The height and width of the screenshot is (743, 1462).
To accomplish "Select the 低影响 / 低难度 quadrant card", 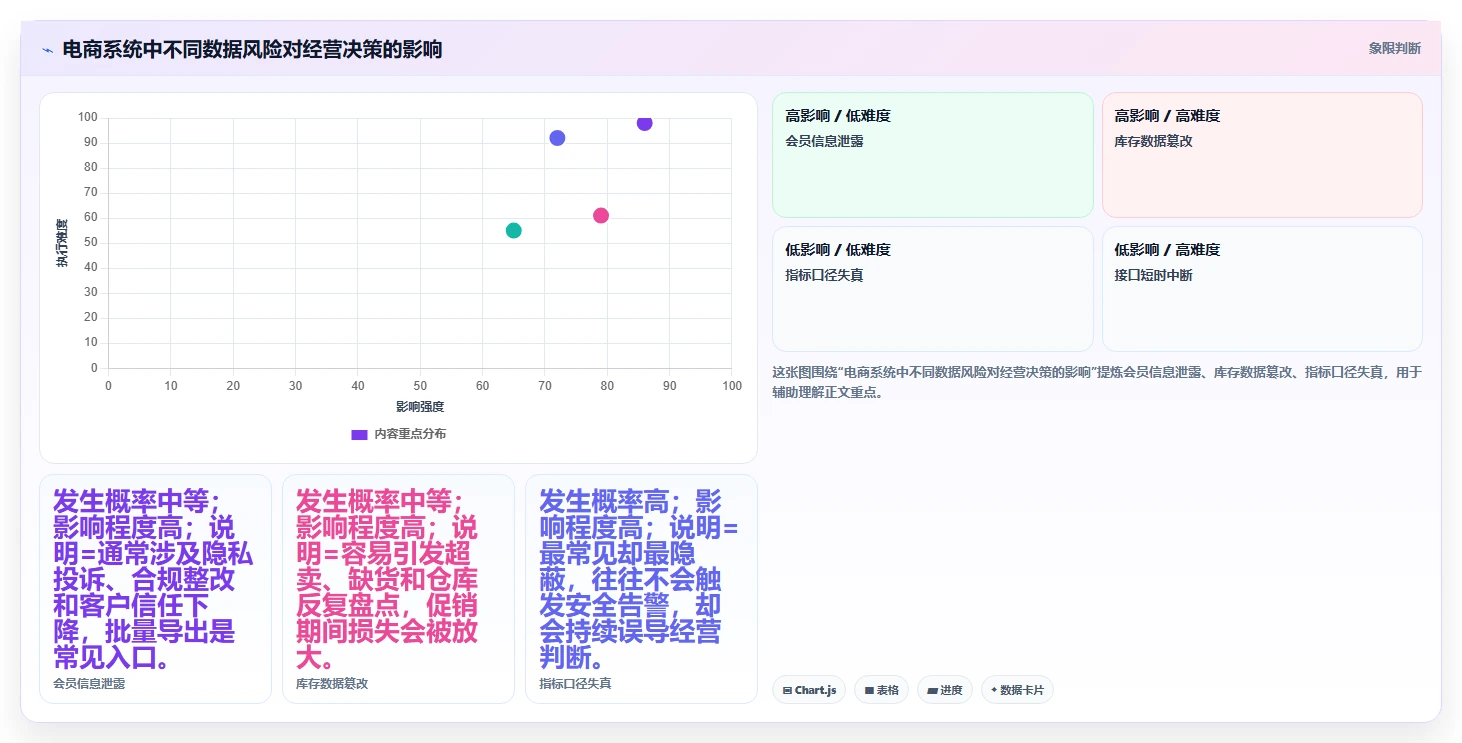I will pos(932,289).
